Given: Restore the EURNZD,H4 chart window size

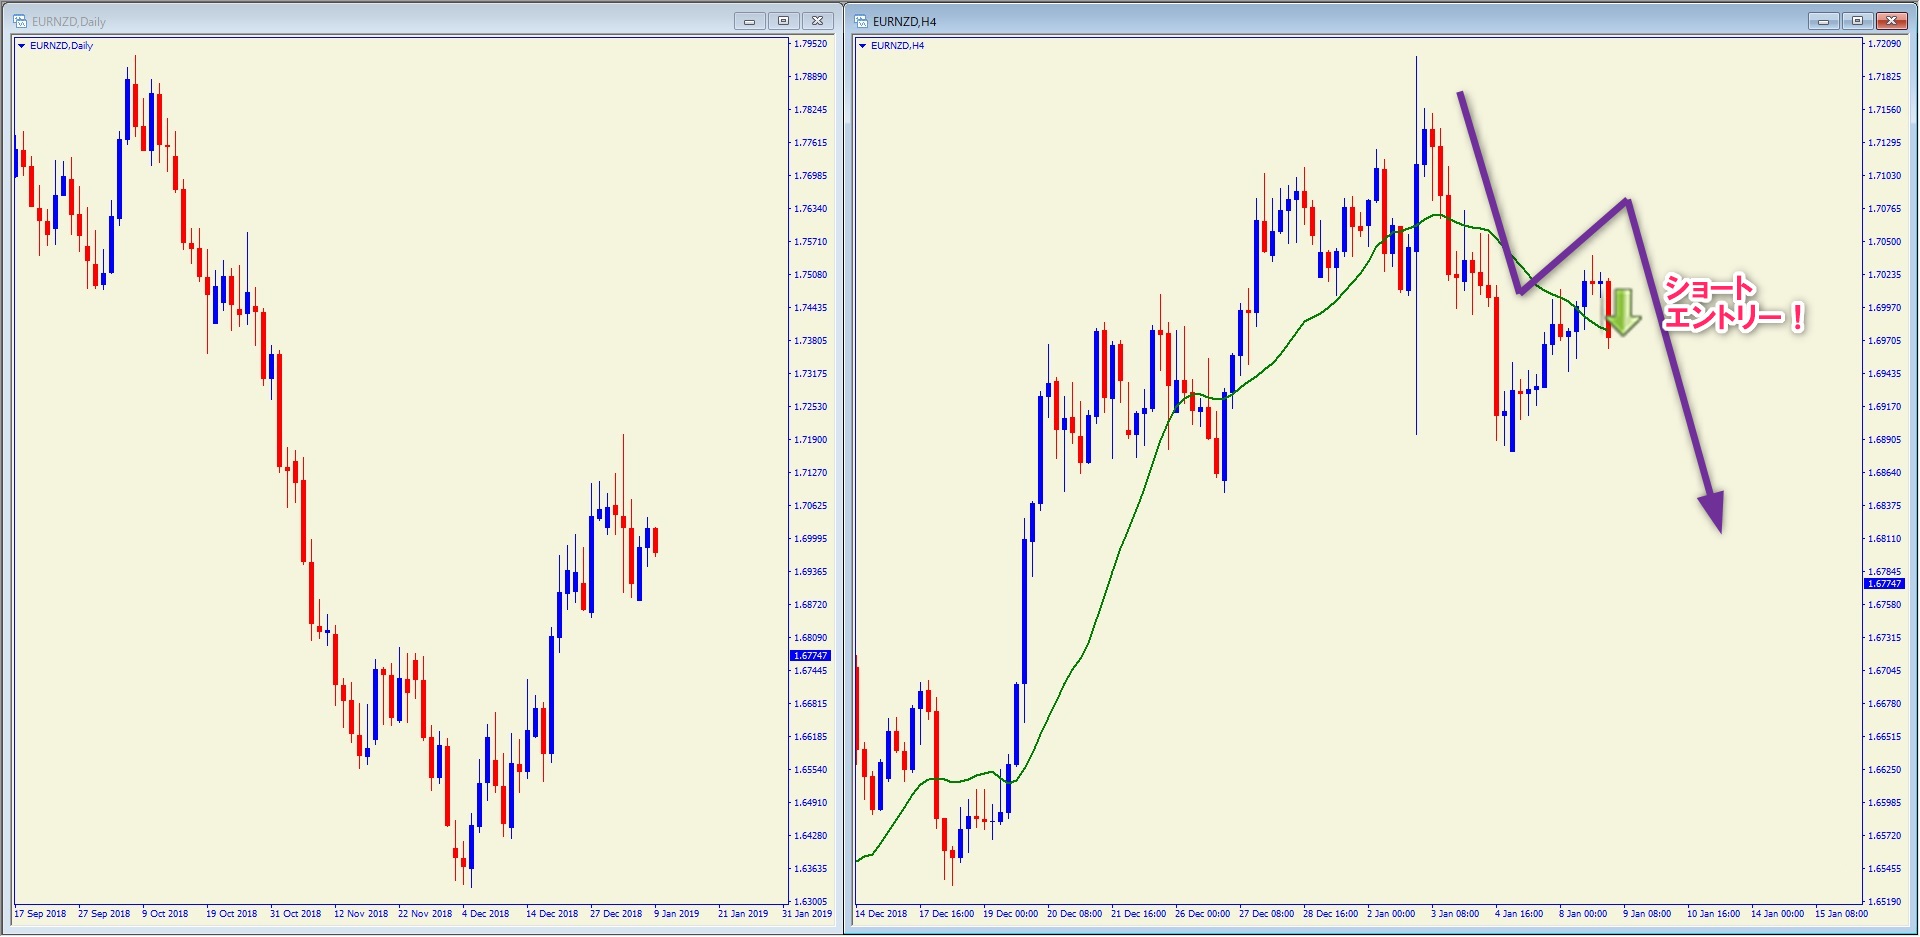Looking at the screenshot, I should coord(1857,21).
